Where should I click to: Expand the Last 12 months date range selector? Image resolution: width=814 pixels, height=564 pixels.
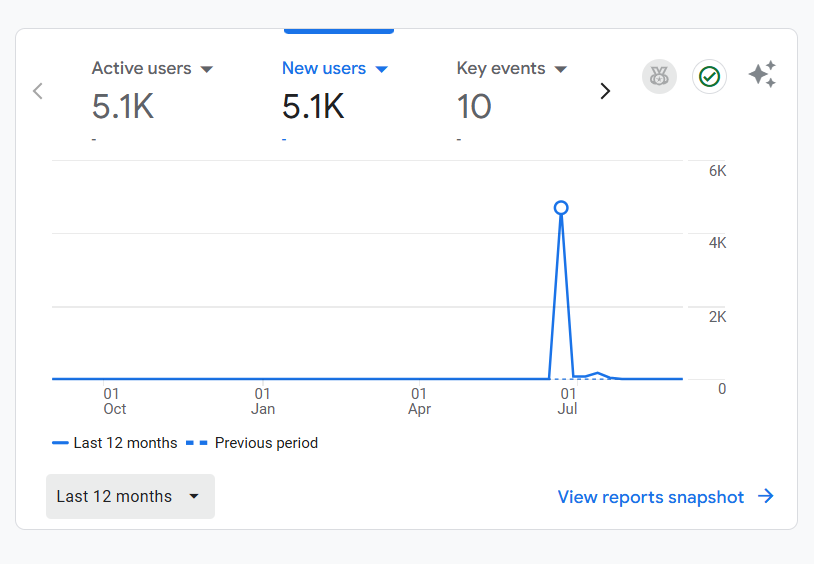(x=130, y=496)
